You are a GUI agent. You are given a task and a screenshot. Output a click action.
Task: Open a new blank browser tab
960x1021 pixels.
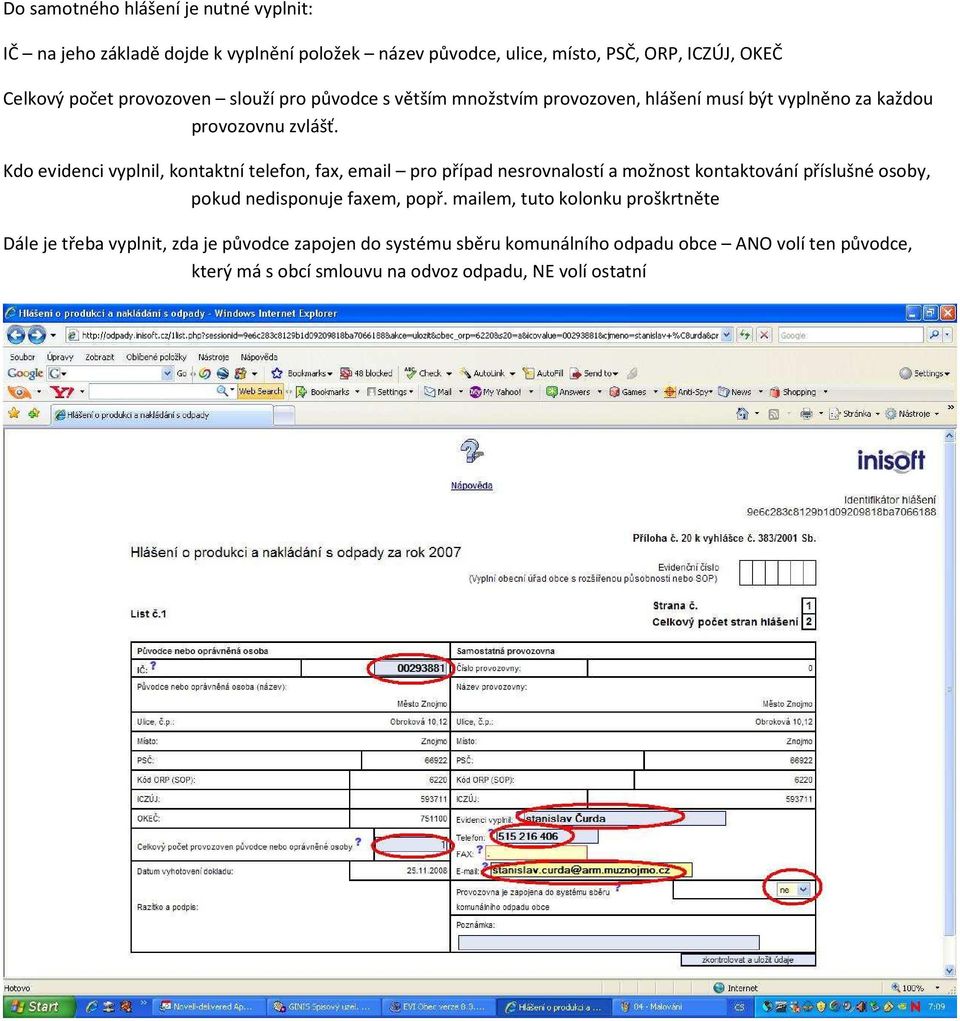[283, 415]
